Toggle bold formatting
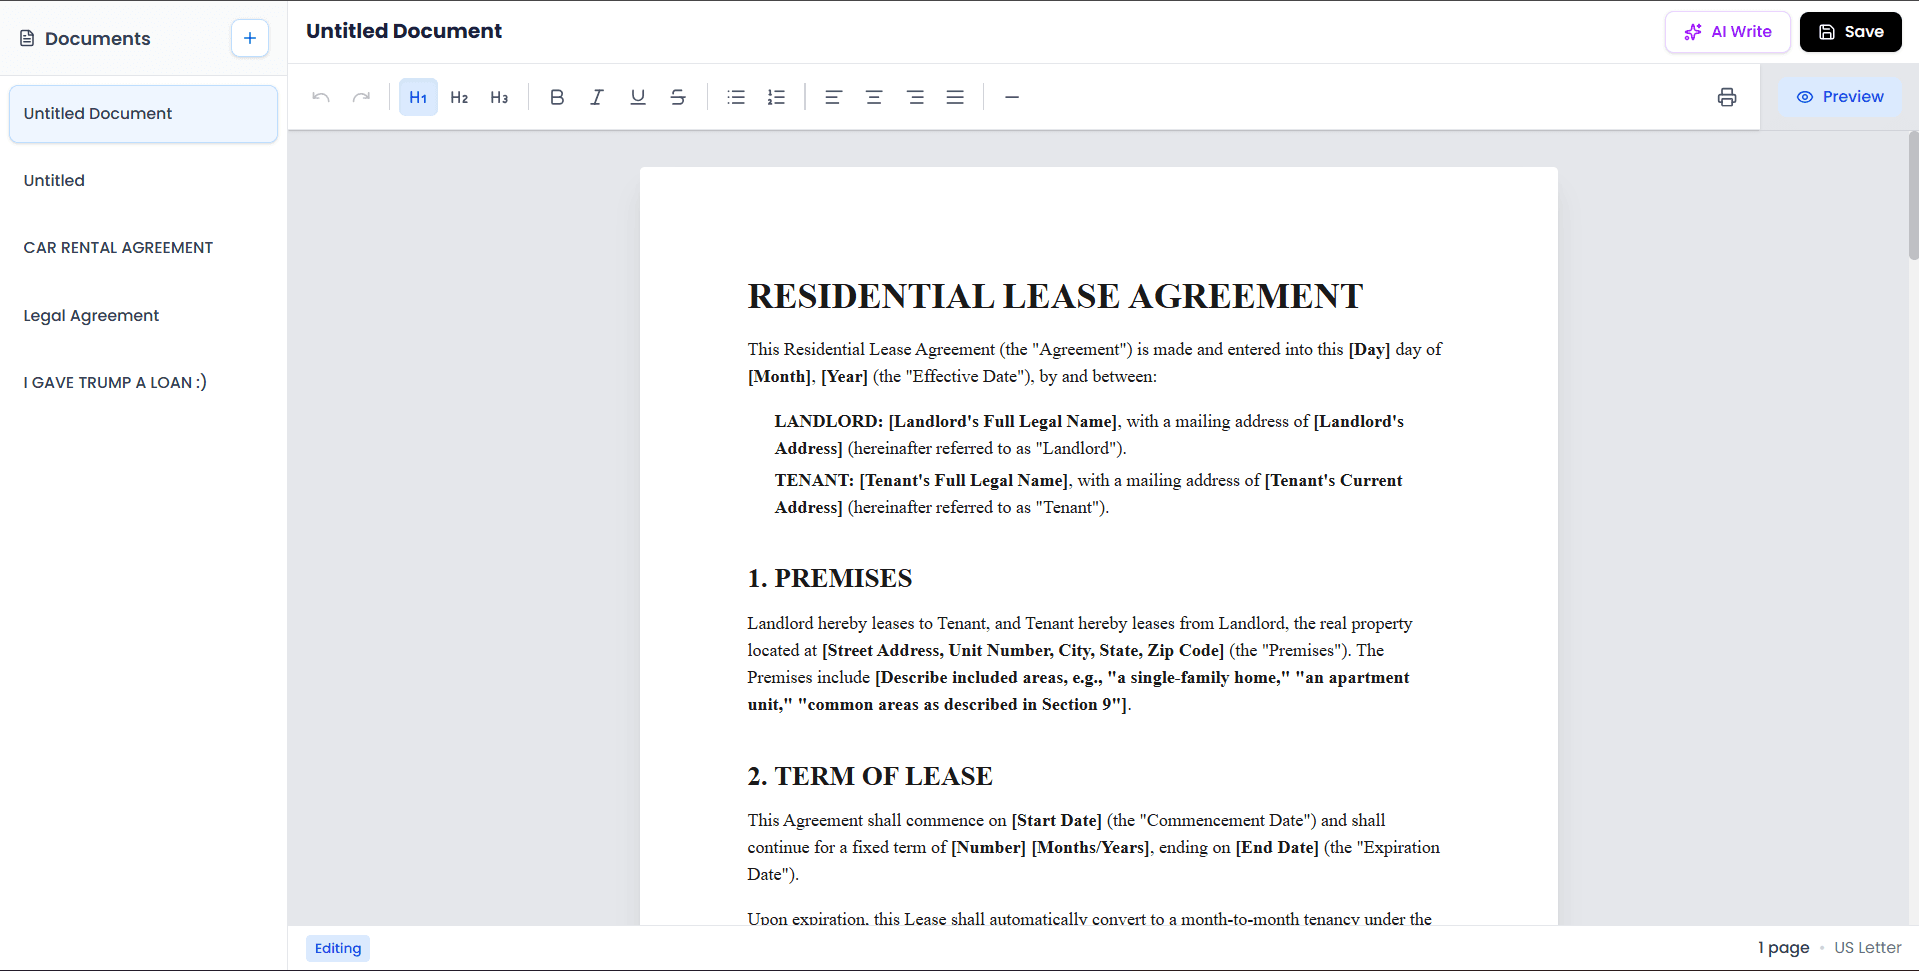 [x=557, y=97]
